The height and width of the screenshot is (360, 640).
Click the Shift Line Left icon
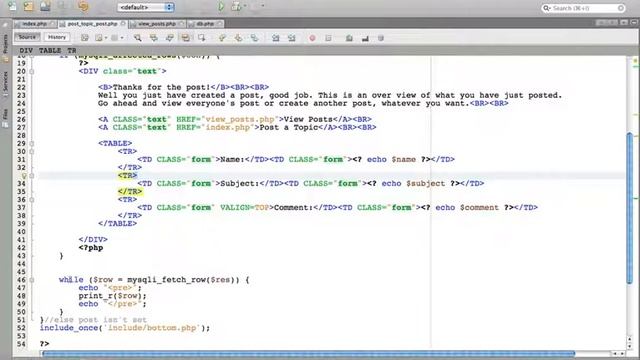click(x=276, y=38)
